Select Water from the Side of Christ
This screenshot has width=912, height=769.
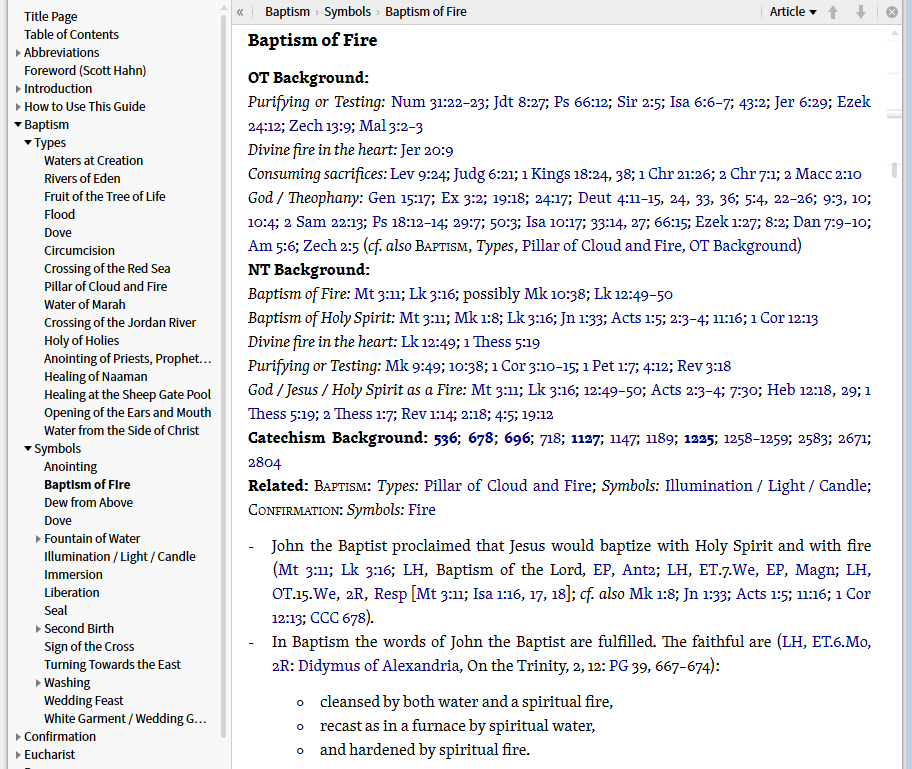tap(122, 431)
